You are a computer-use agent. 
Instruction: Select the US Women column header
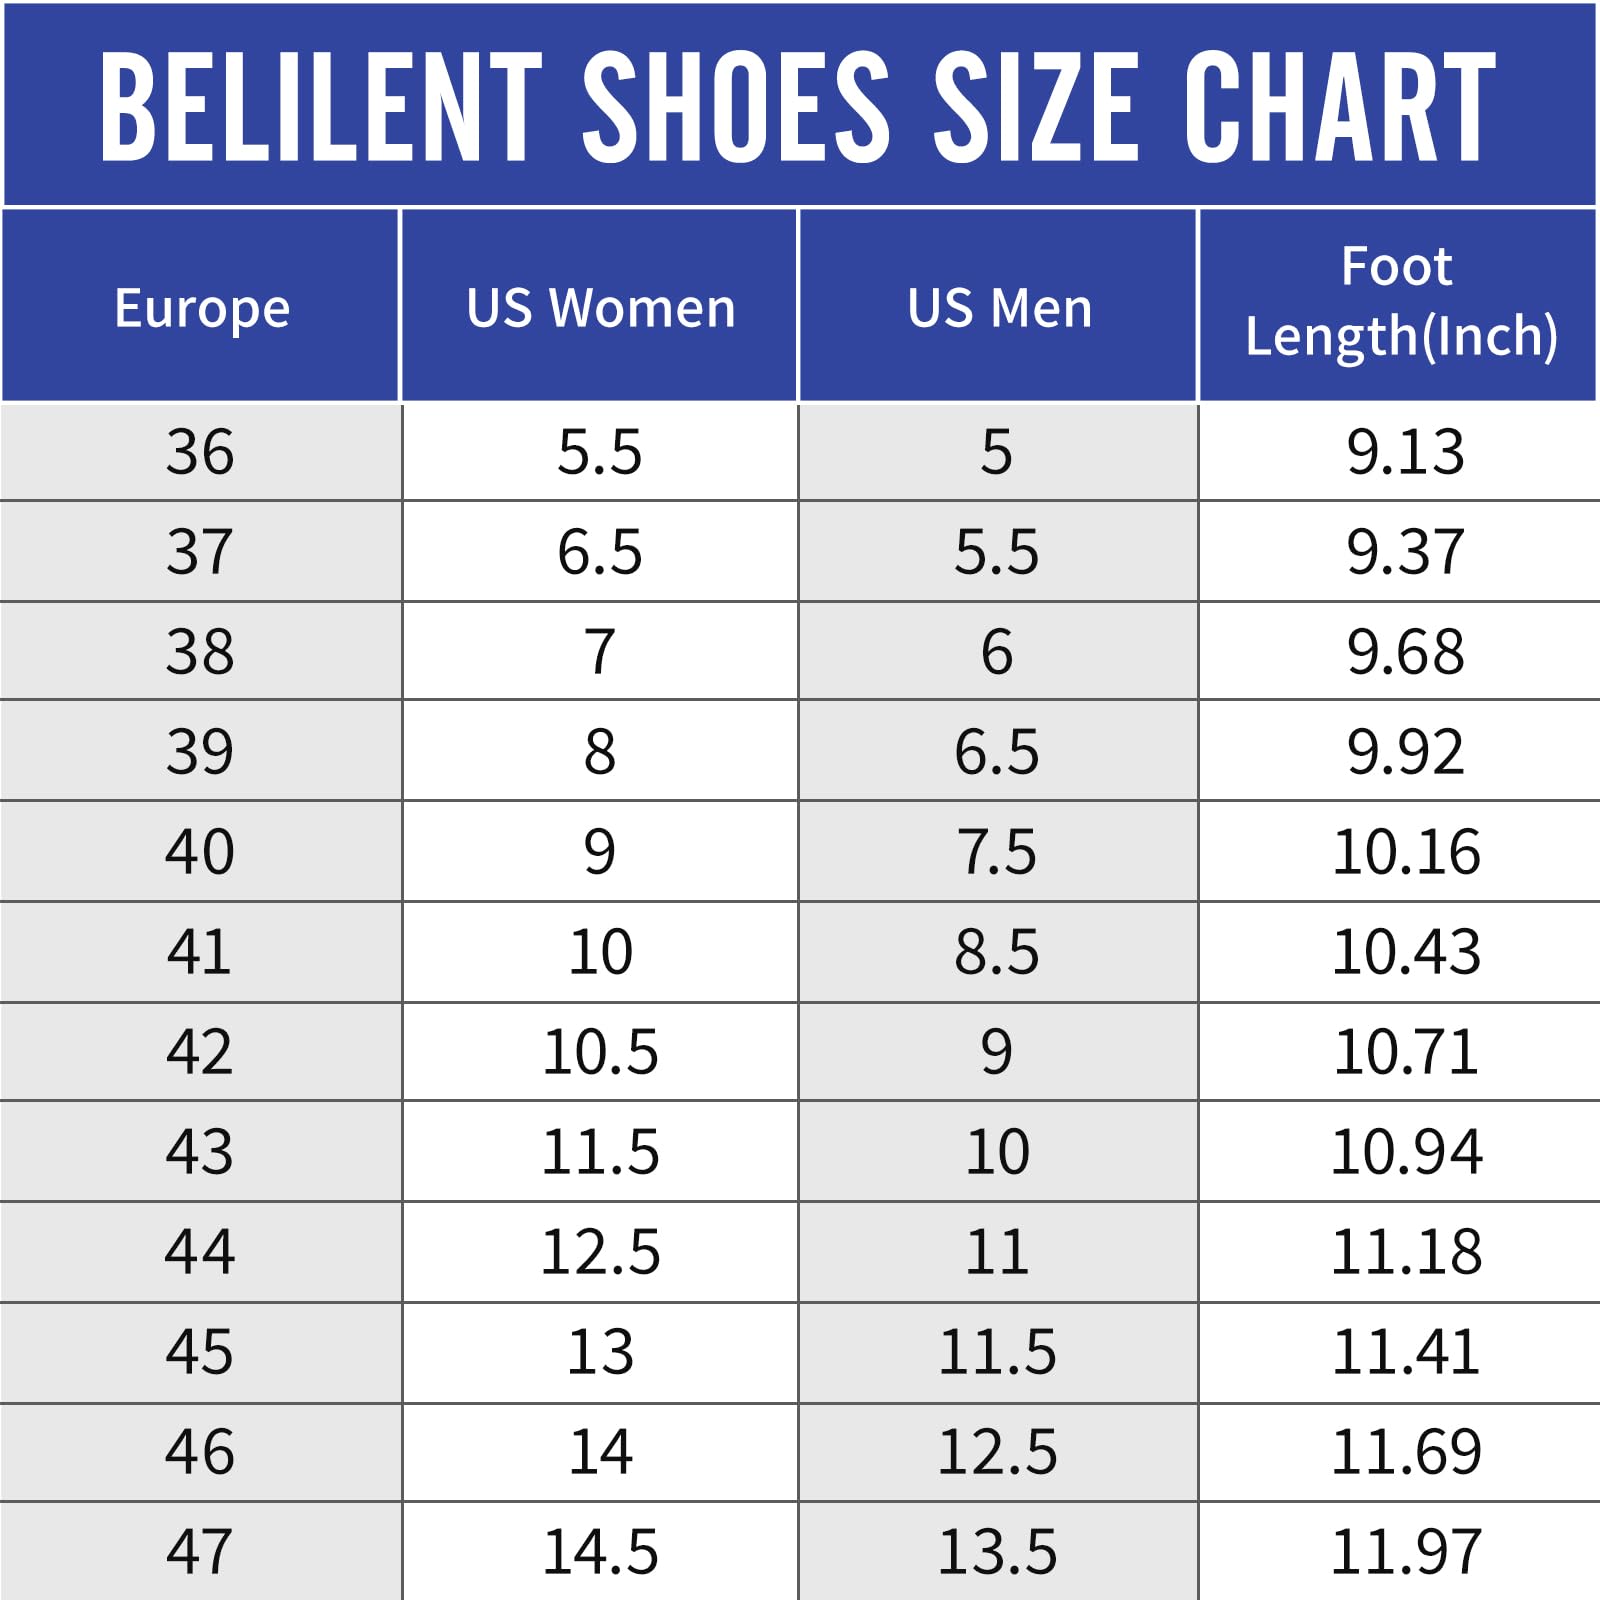600,307
